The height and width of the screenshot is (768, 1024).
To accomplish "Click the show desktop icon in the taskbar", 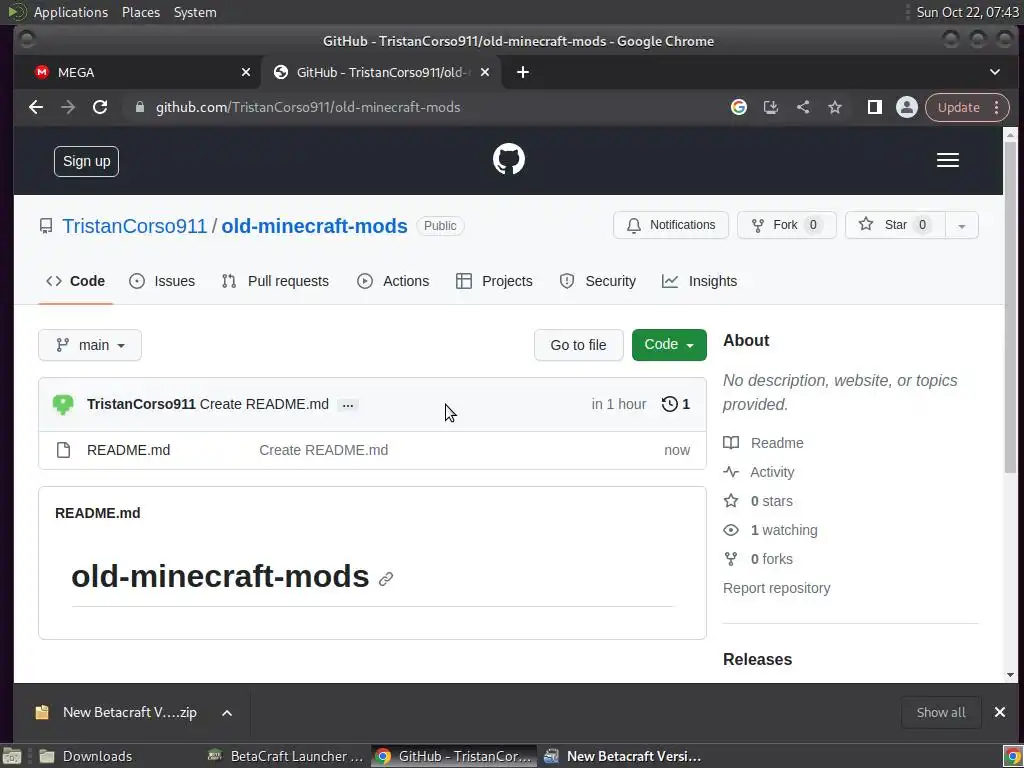I will pos(12,756).
